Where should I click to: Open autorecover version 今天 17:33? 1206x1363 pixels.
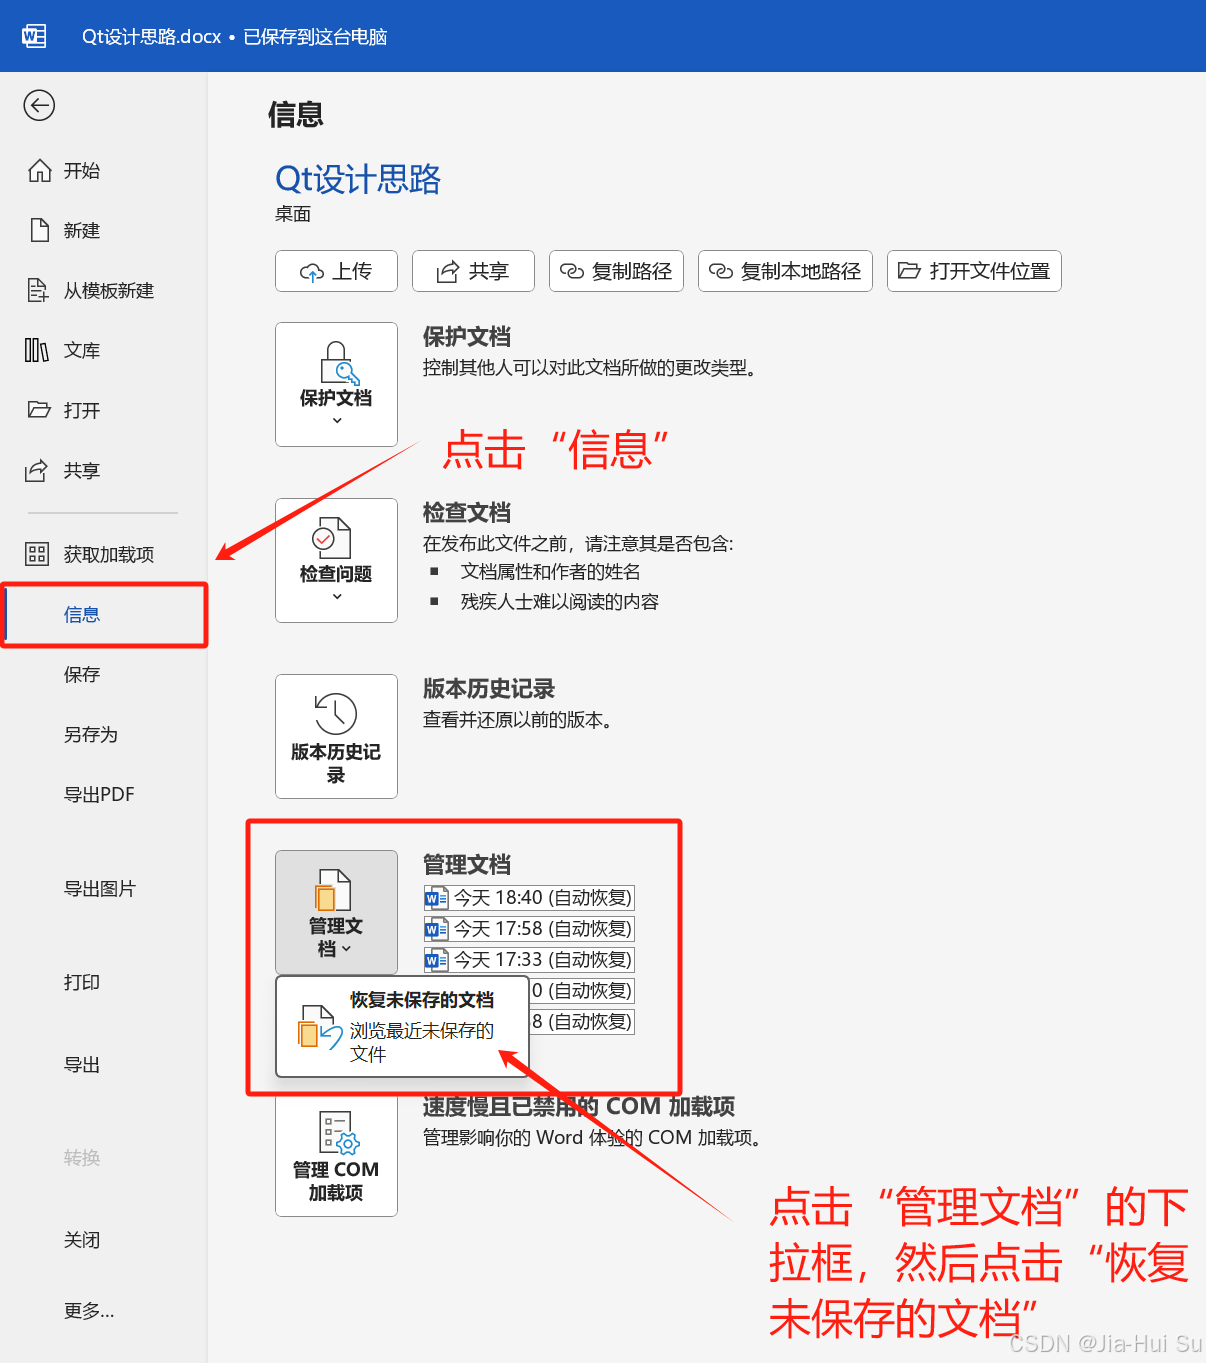pos(529,960)
